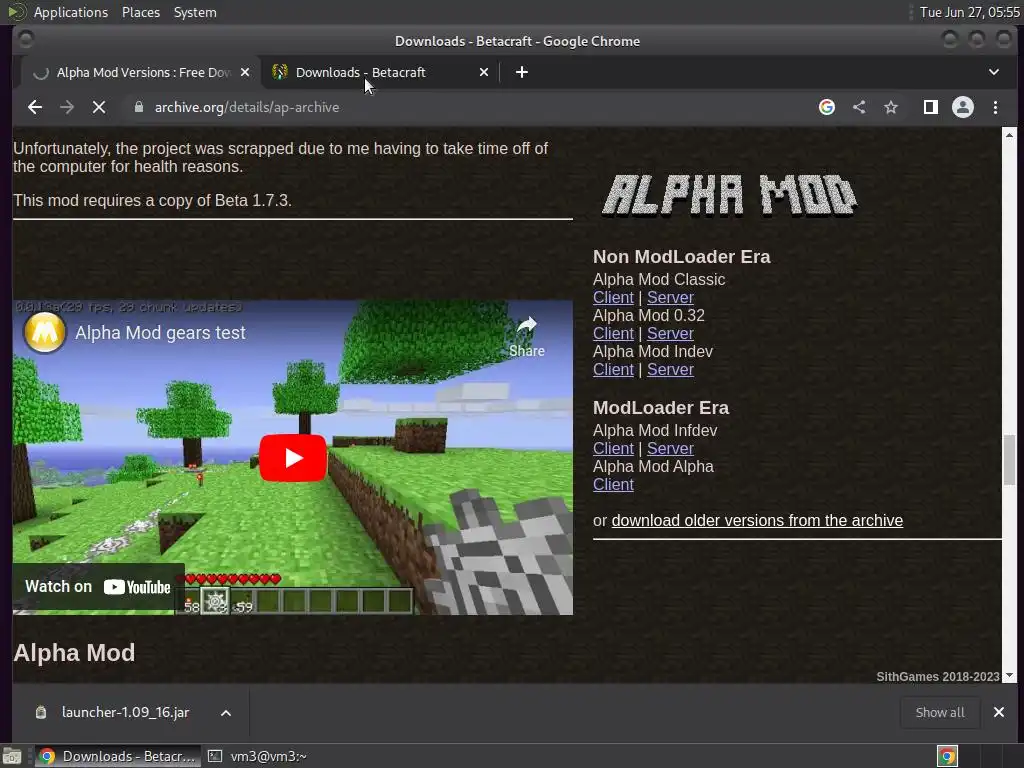1024x768 pixels.
Task: Go back with the browser back arrow
Action: 35,107
